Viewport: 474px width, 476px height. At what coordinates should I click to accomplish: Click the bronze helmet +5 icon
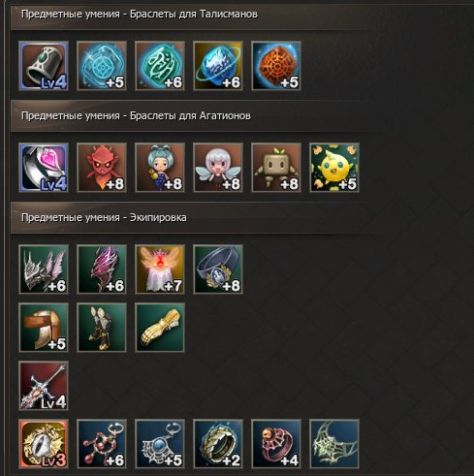pos(44,327)
